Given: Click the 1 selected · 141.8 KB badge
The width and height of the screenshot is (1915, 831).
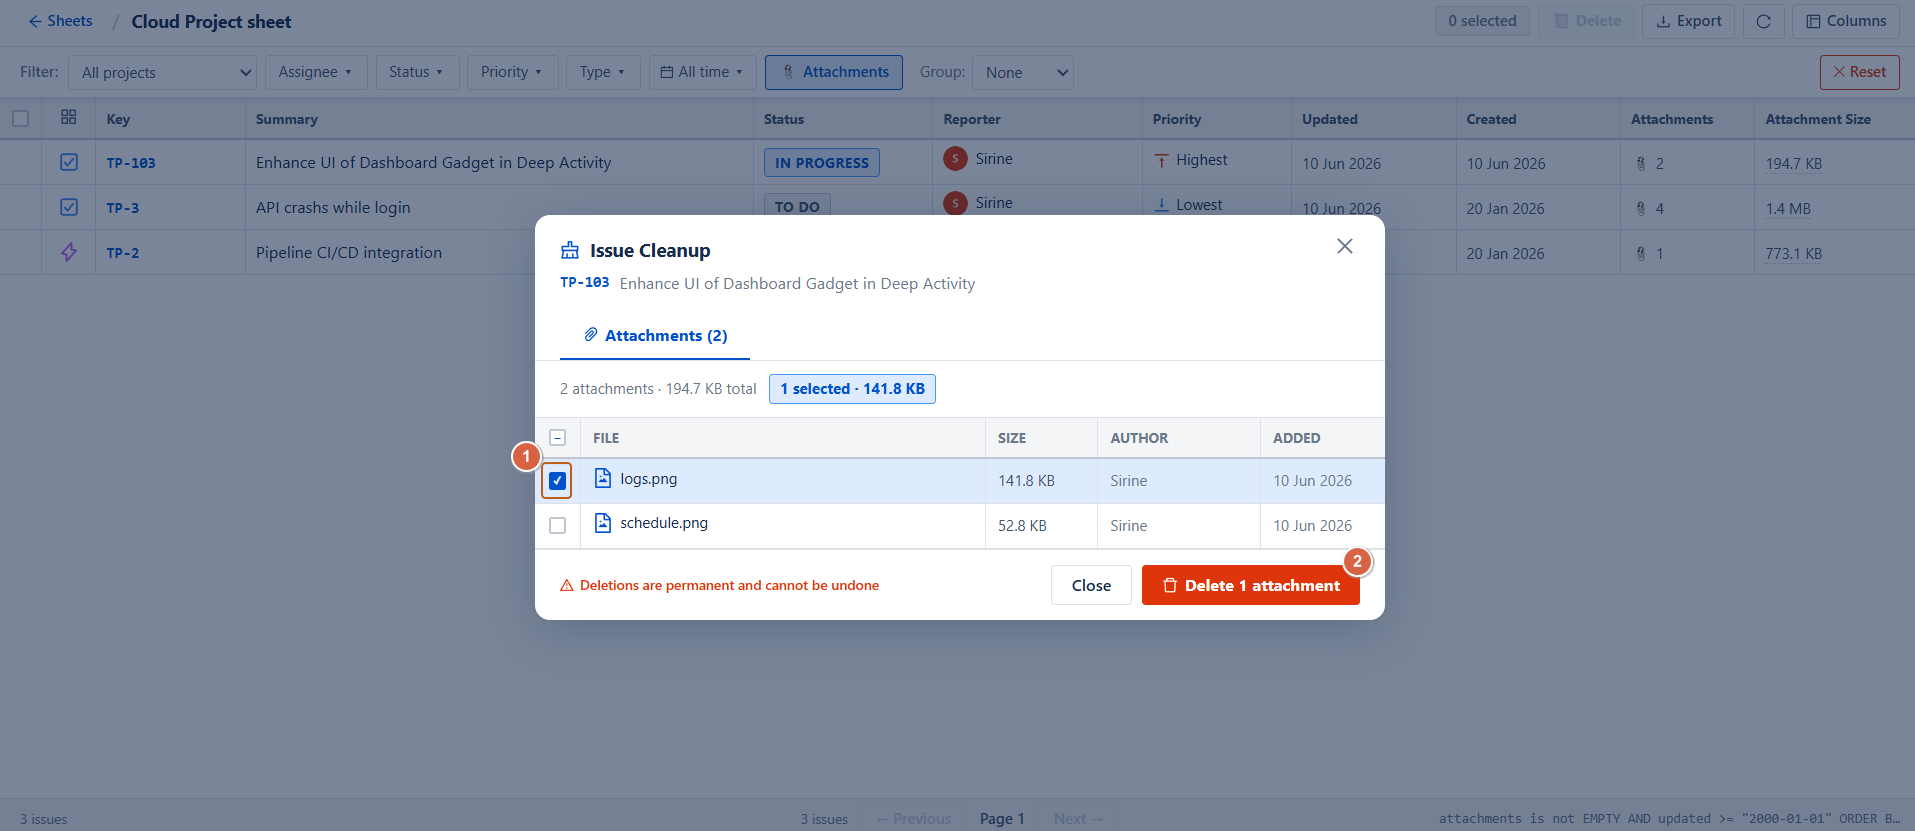Looking at the screenshot, I should (852, 389).
